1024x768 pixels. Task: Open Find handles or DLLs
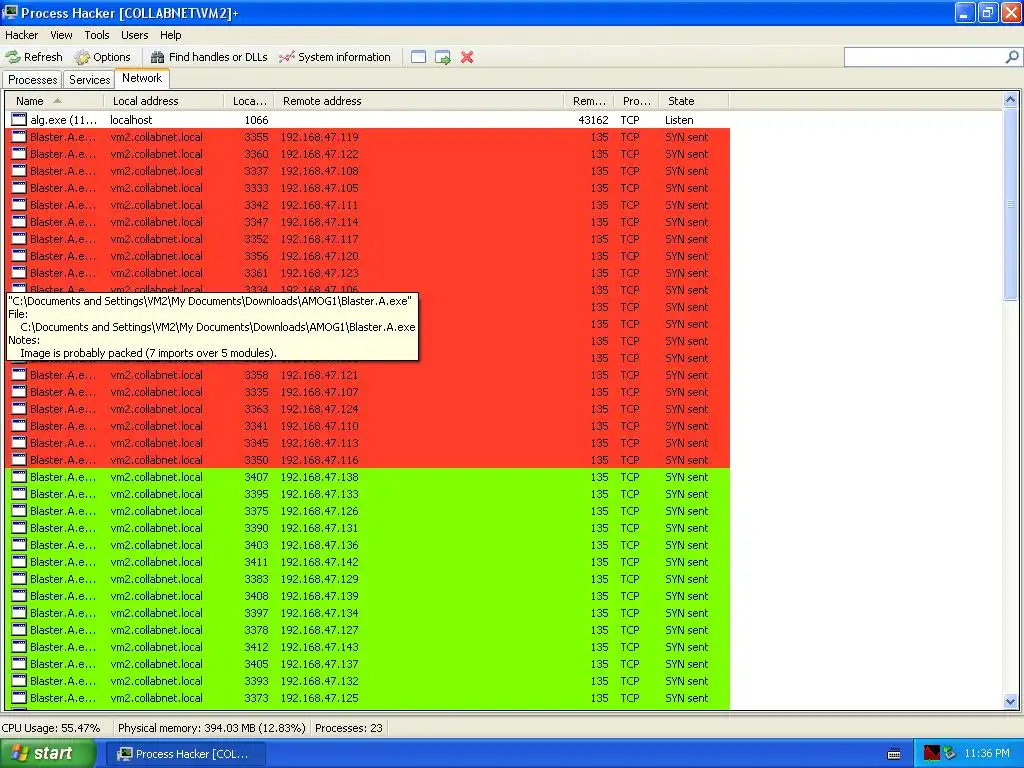coord(209,57)
